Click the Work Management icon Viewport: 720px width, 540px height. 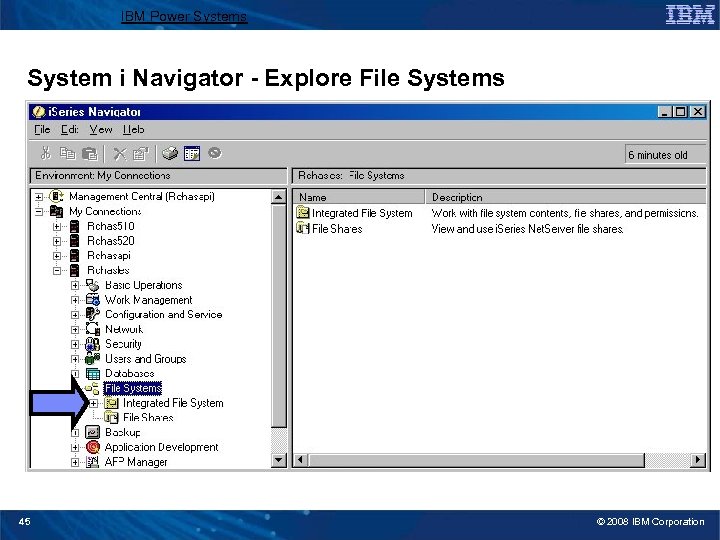(x=92, y=300)
